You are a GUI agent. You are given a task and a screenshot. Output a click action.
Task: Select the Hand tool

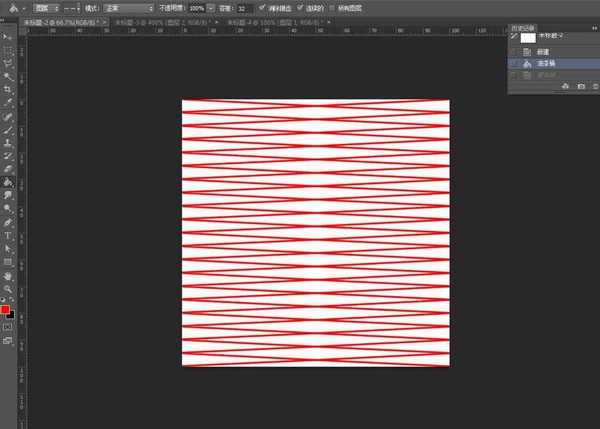pos(8,274)
